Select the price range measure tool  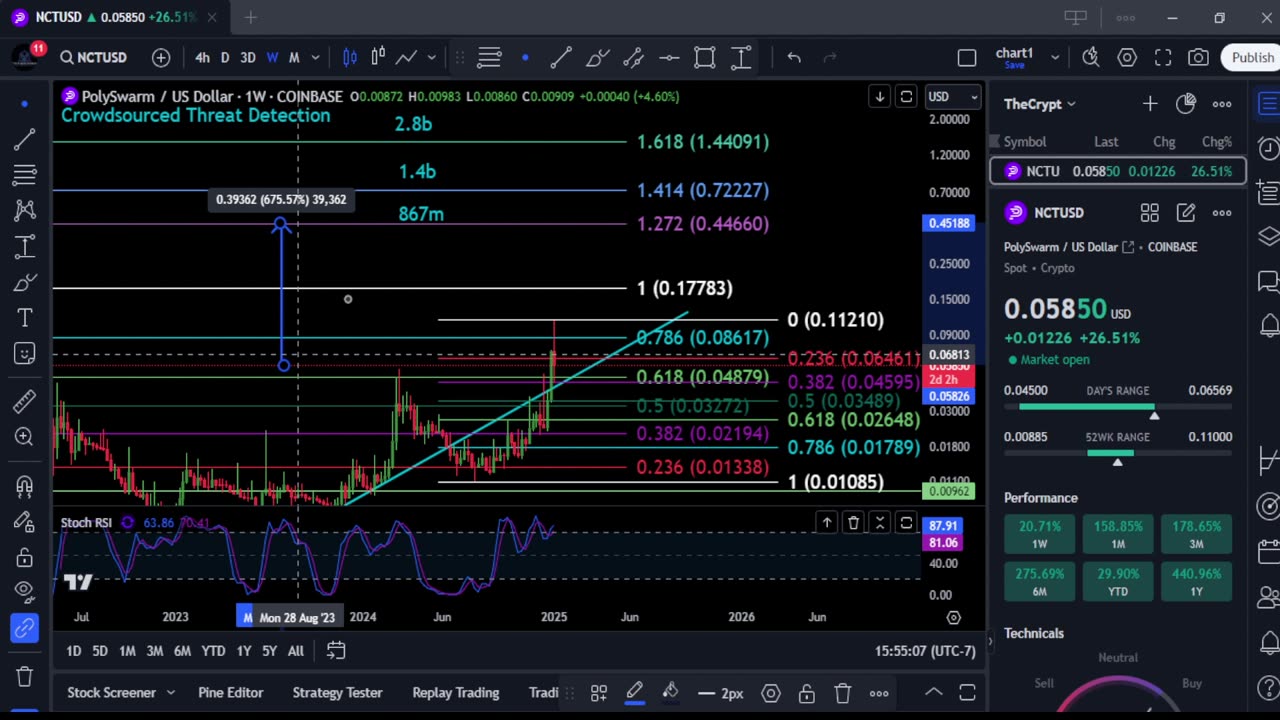pyautogui.click(x=741, y=58)
